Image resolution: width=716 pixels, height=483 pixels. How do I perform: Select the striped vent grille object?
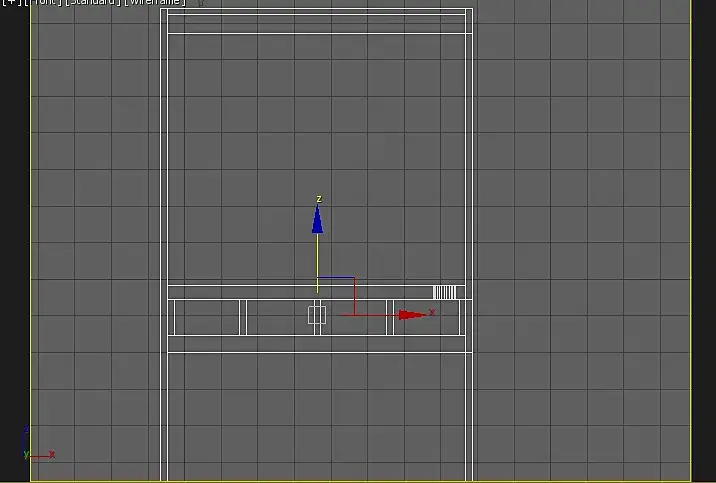pyautogui.click(x=444, y=292)
